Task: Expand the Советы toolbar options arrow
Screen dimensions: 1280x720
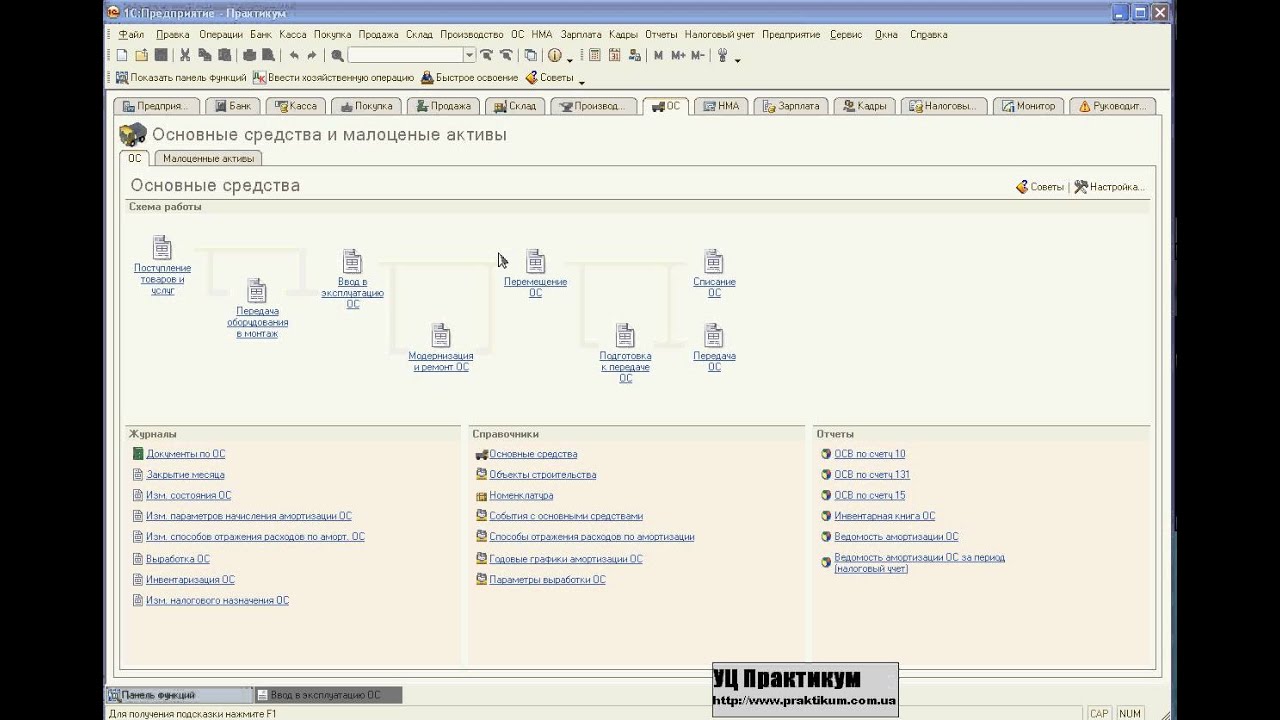Action: 581,81
